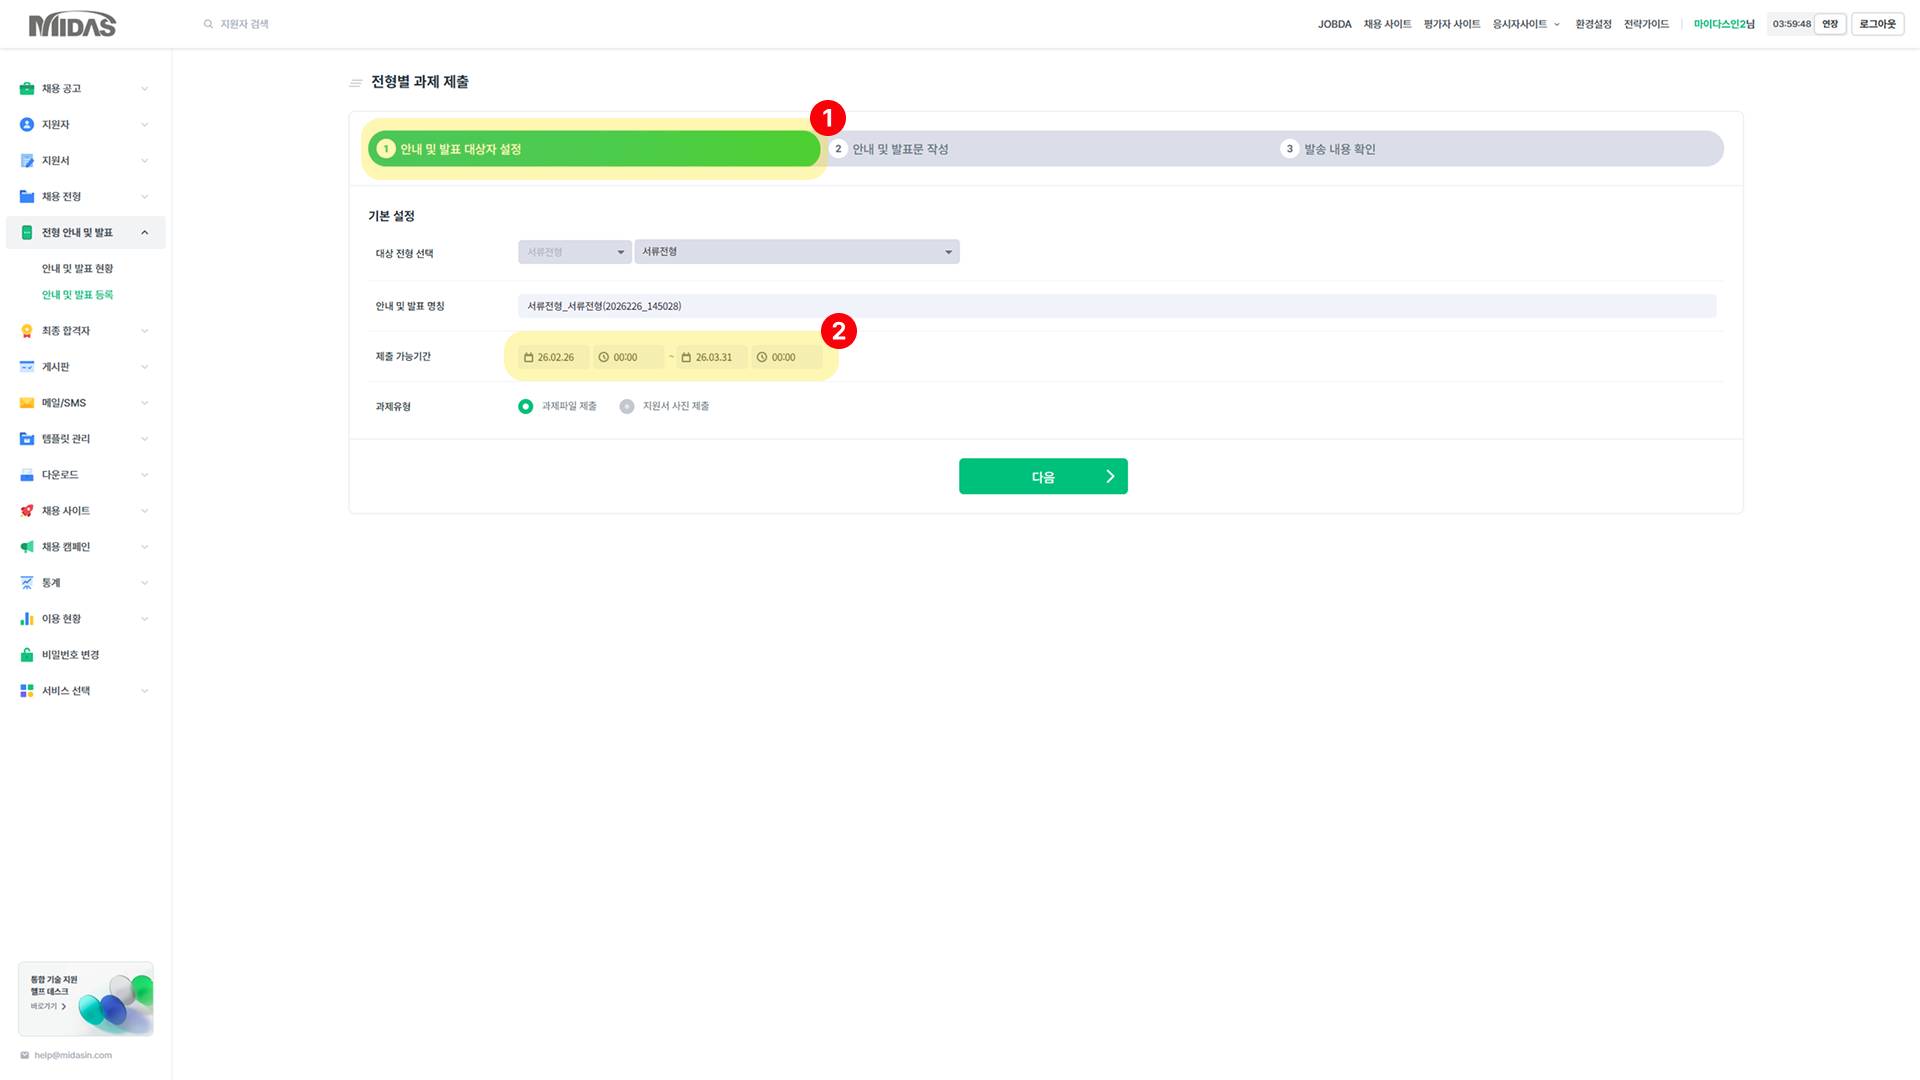Select the 지원서 사진 제출 radio option
This screenshot has width=1920, height=1080.
(x=627, y=407)
